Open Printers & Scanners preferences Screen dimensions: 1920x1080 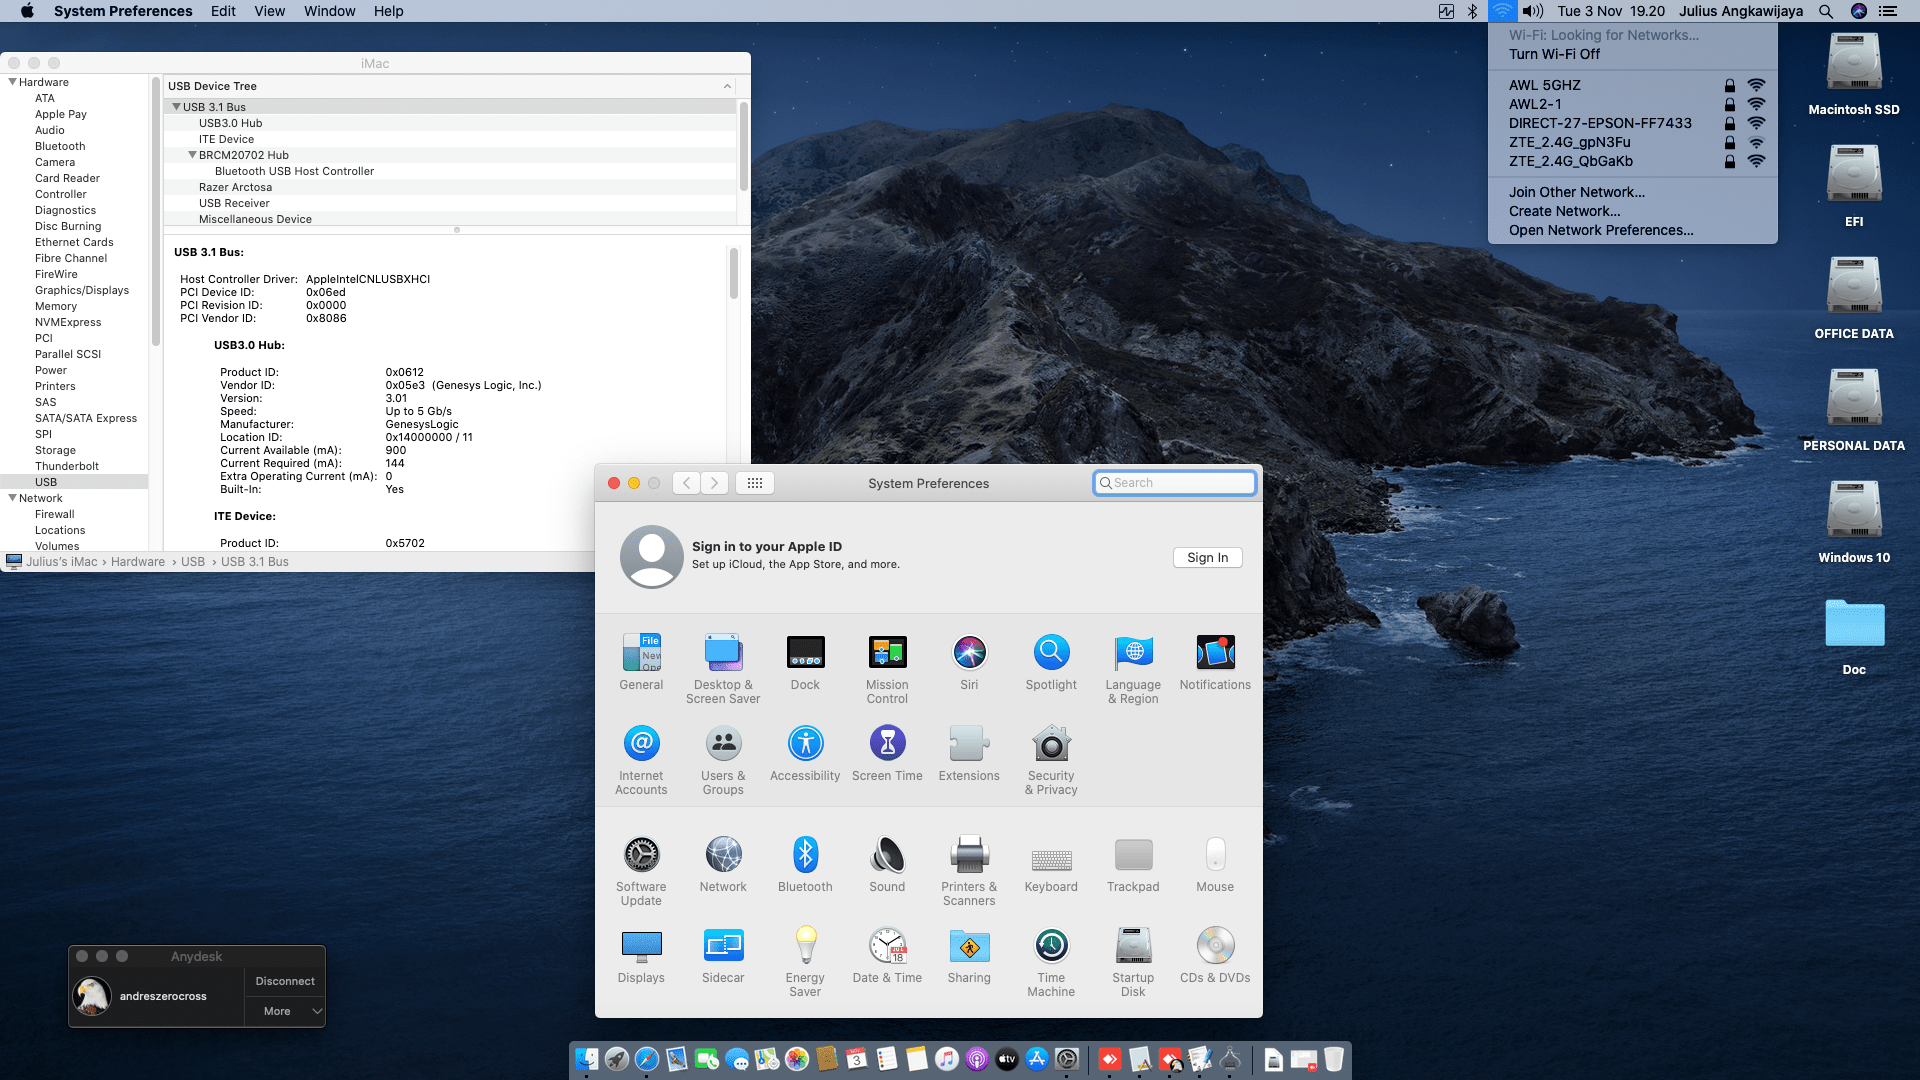[969, 871]
